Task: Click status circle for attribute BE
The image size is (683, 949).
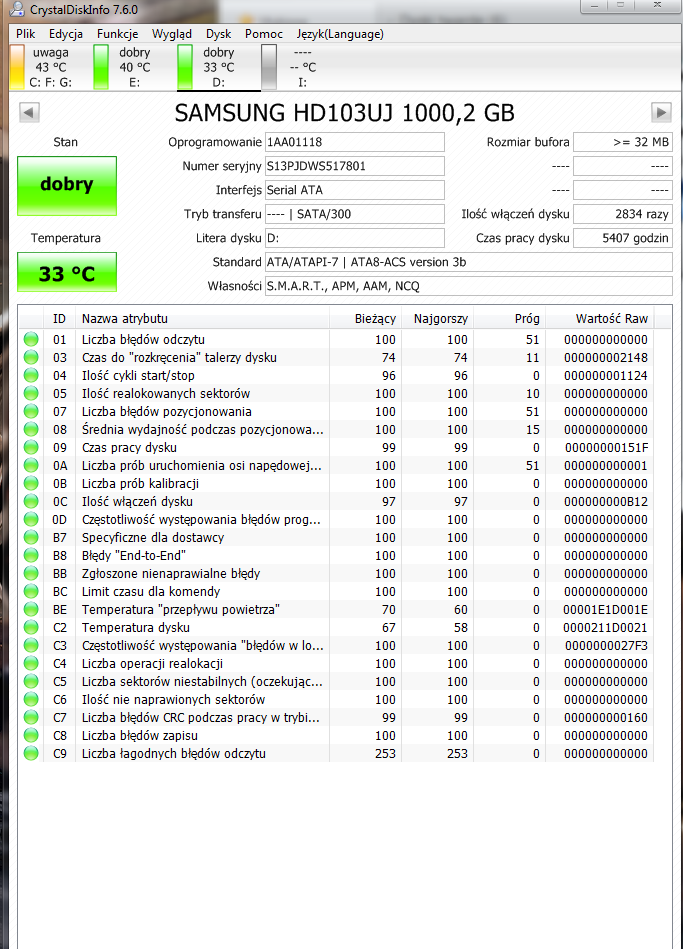Action: click(x=31, y=609)
